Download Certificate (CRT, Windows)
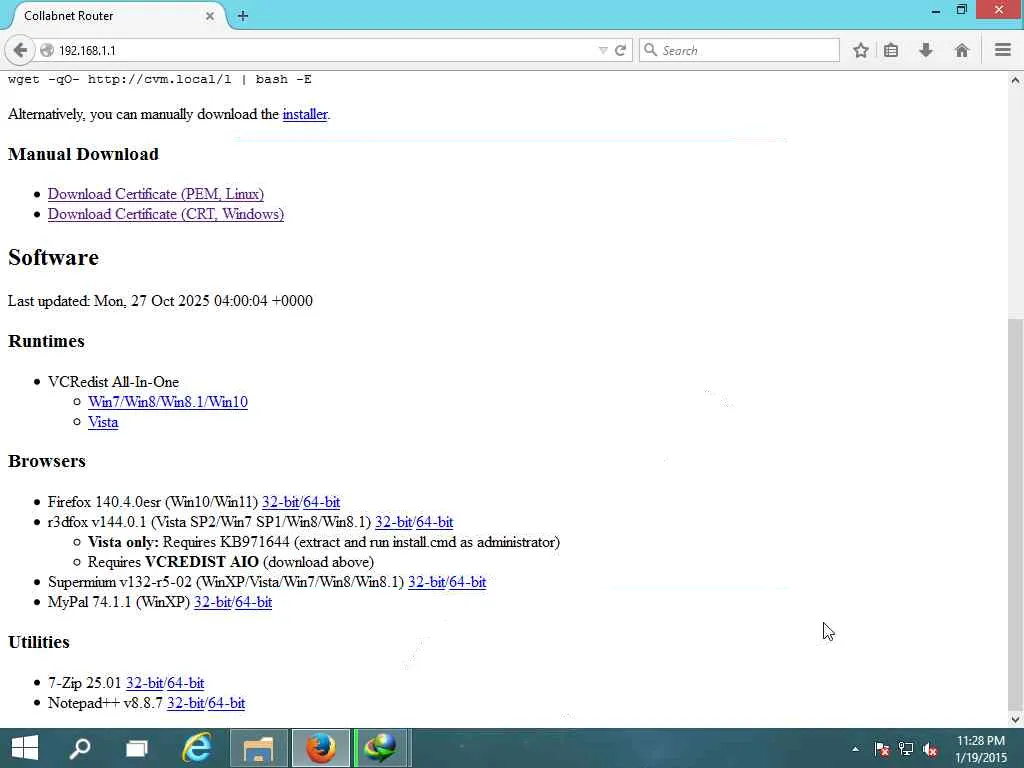Viewport: 1024px width, 768px height. click(x=166, y=214)
